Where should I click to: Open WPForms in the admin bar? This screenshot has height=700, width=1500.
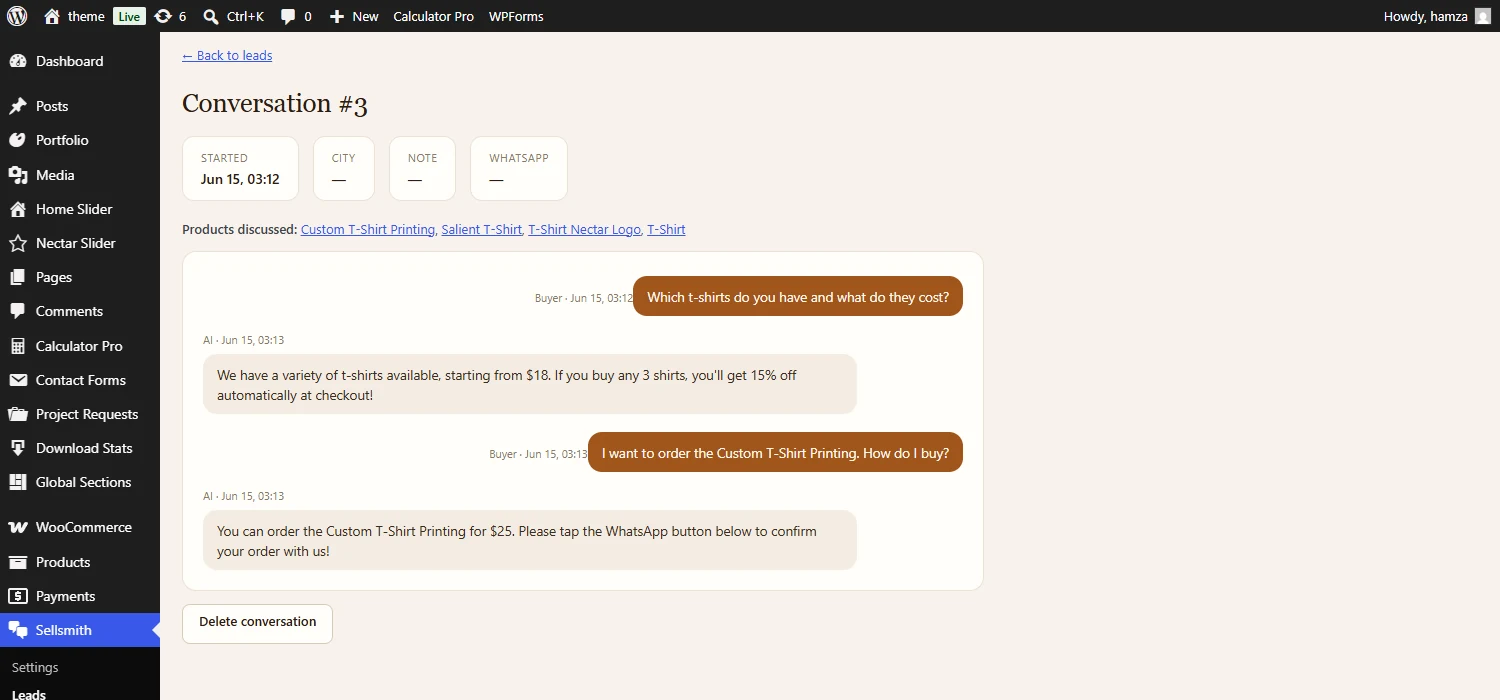[x=516, y=16]
